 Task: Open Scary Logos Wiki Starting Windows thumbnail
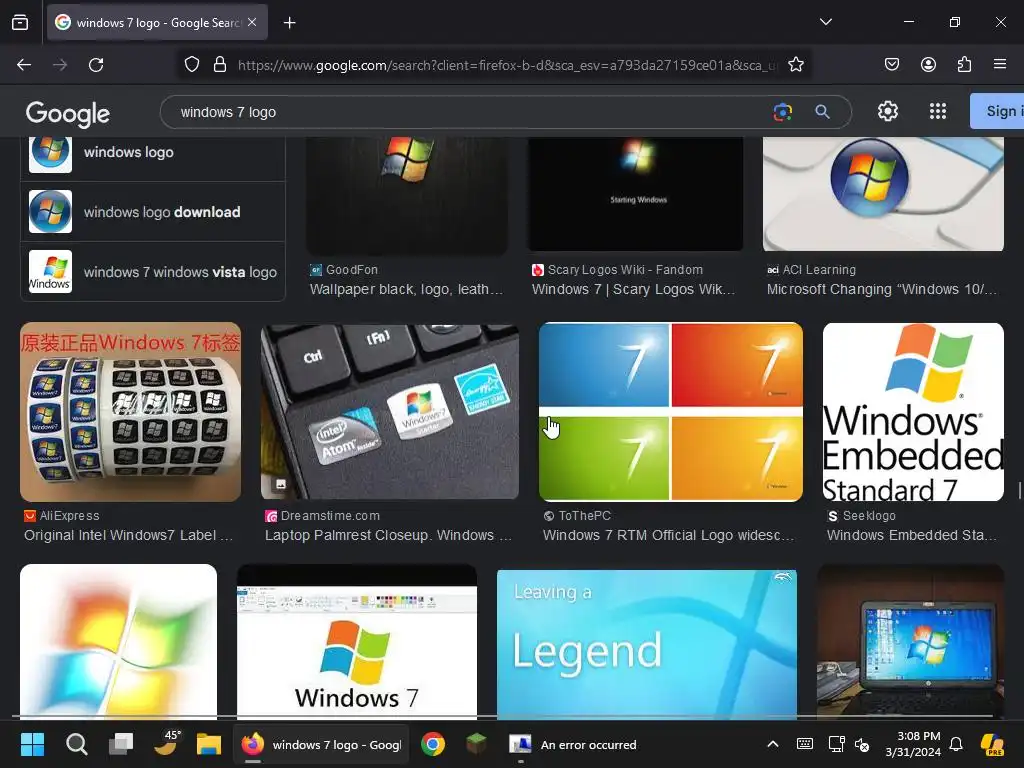click(635, 195)
